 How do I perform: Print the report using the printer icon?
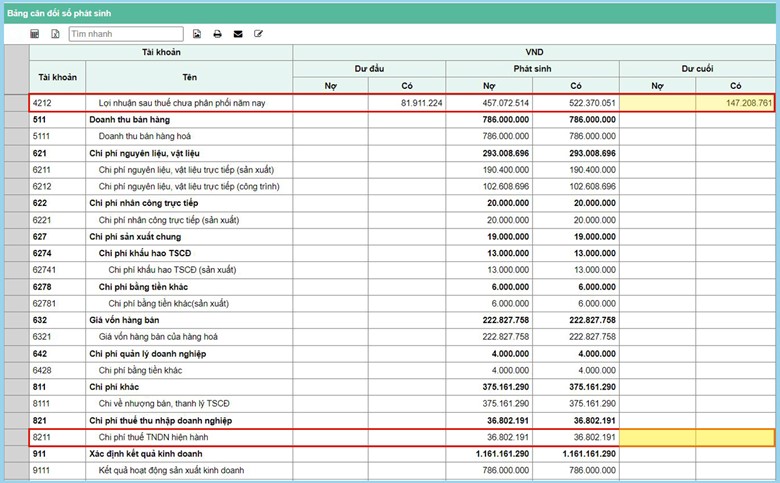pos(217,34)
